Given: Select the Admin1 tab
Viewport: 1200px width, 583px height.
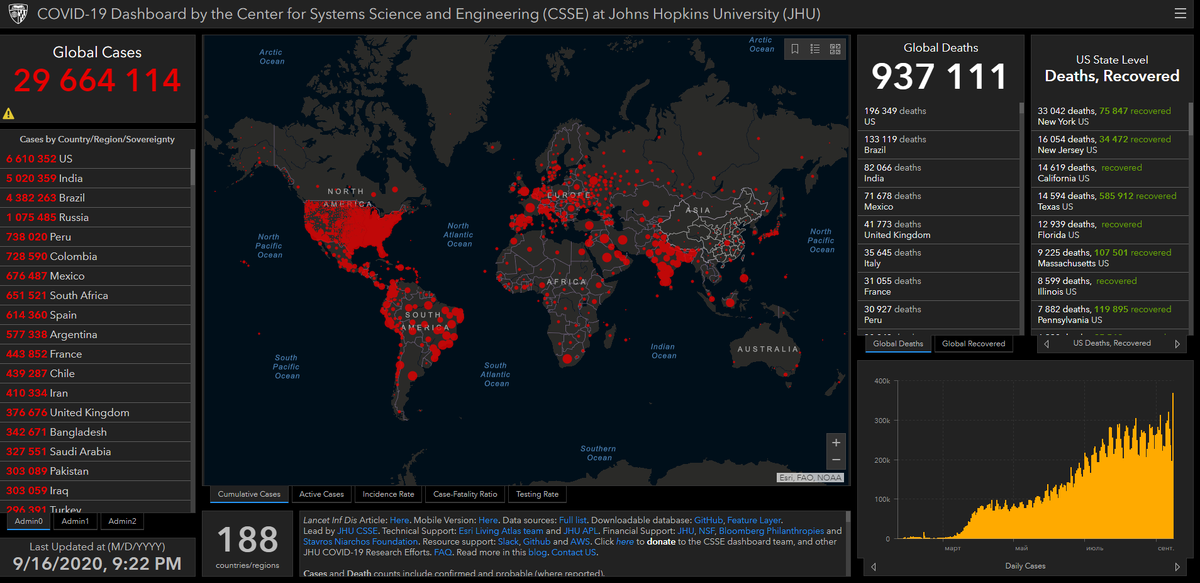Looking at the screenshot, I should (75, 521).
